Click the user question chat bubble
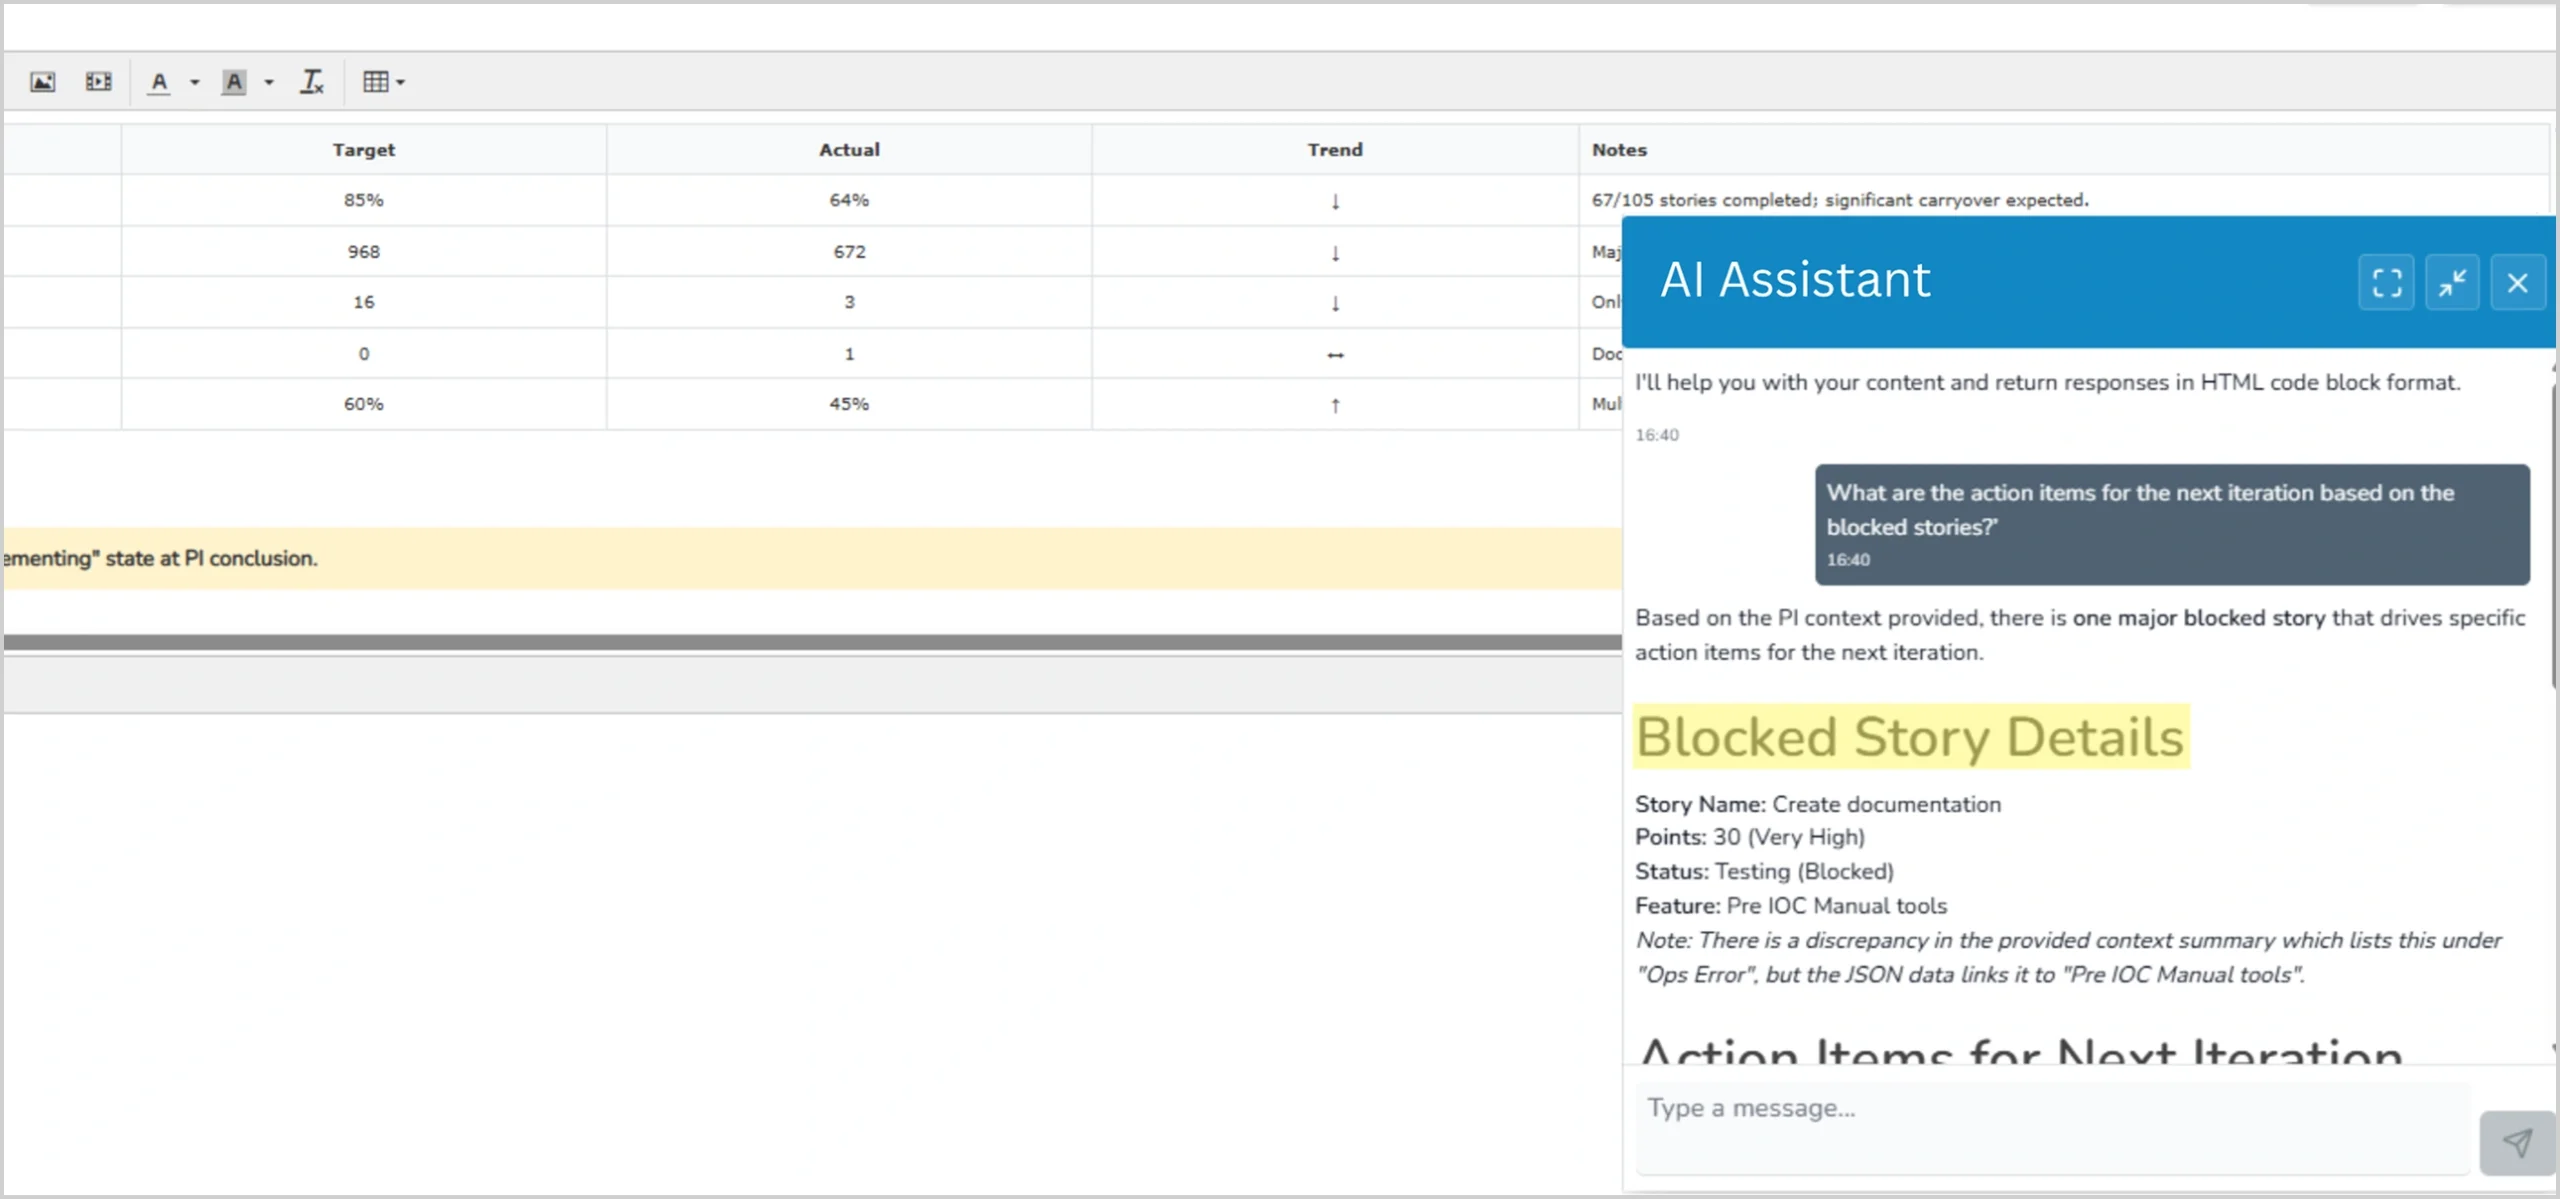 [x=2171, y=524]
